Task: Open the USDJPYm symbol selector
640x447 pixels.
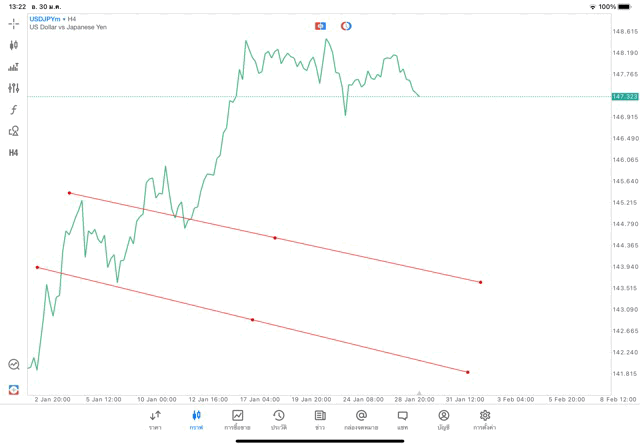Action: (43, 19)
